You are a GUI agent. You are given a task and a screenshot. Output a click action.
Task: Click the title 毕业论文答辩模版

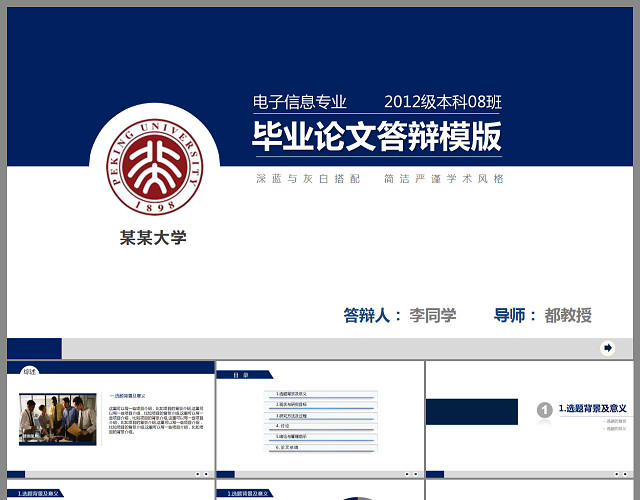pyautogui.click(x=377, y=136)
